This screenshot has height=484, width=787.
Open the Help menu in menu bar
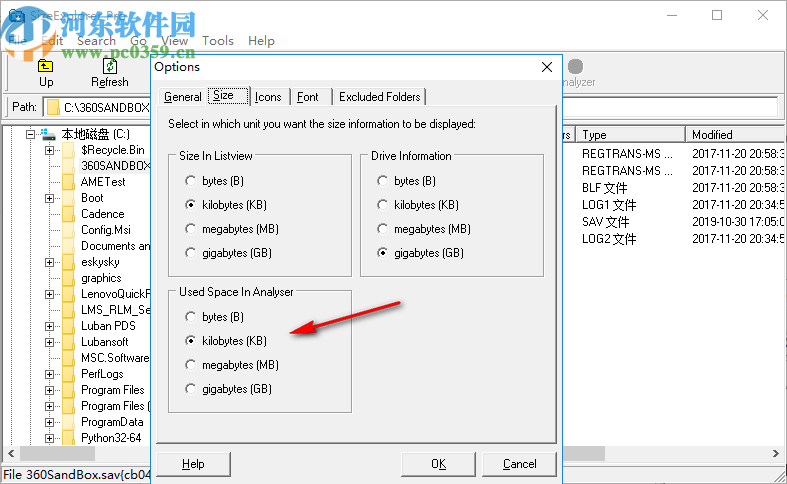point(261,41)
